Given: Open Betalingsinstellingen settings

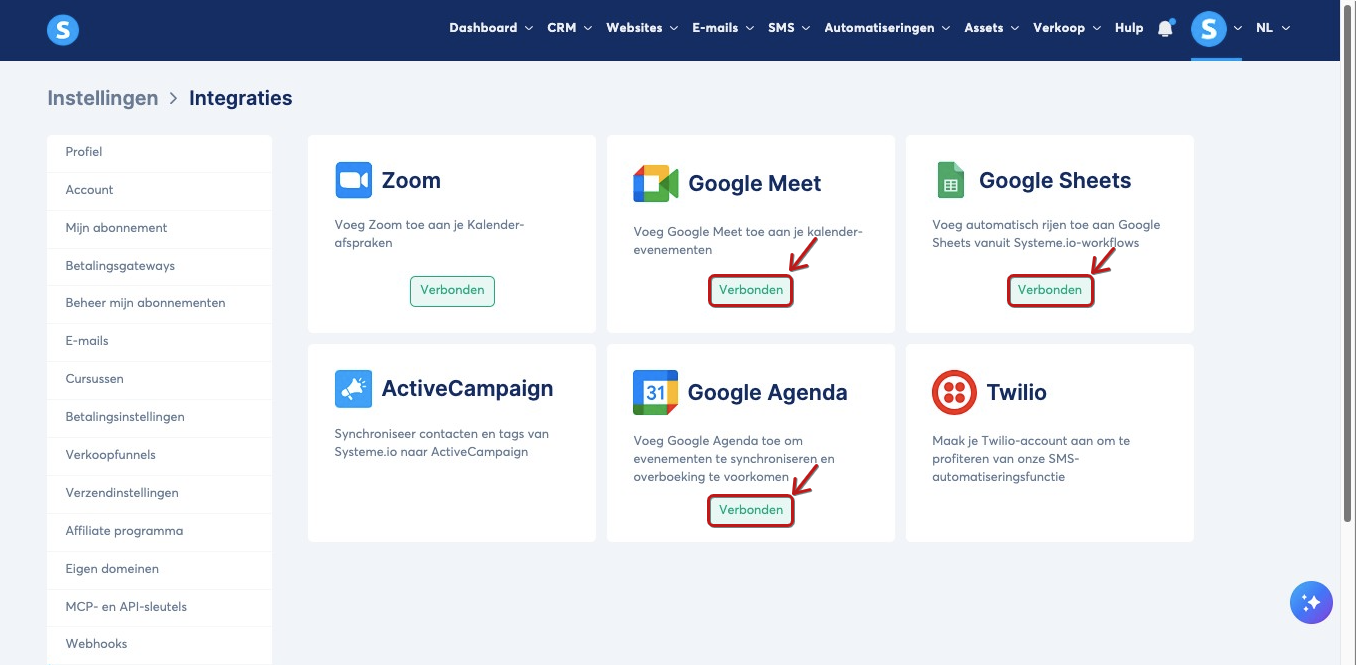Looking at the screenshot, I should tap(159, 417).
